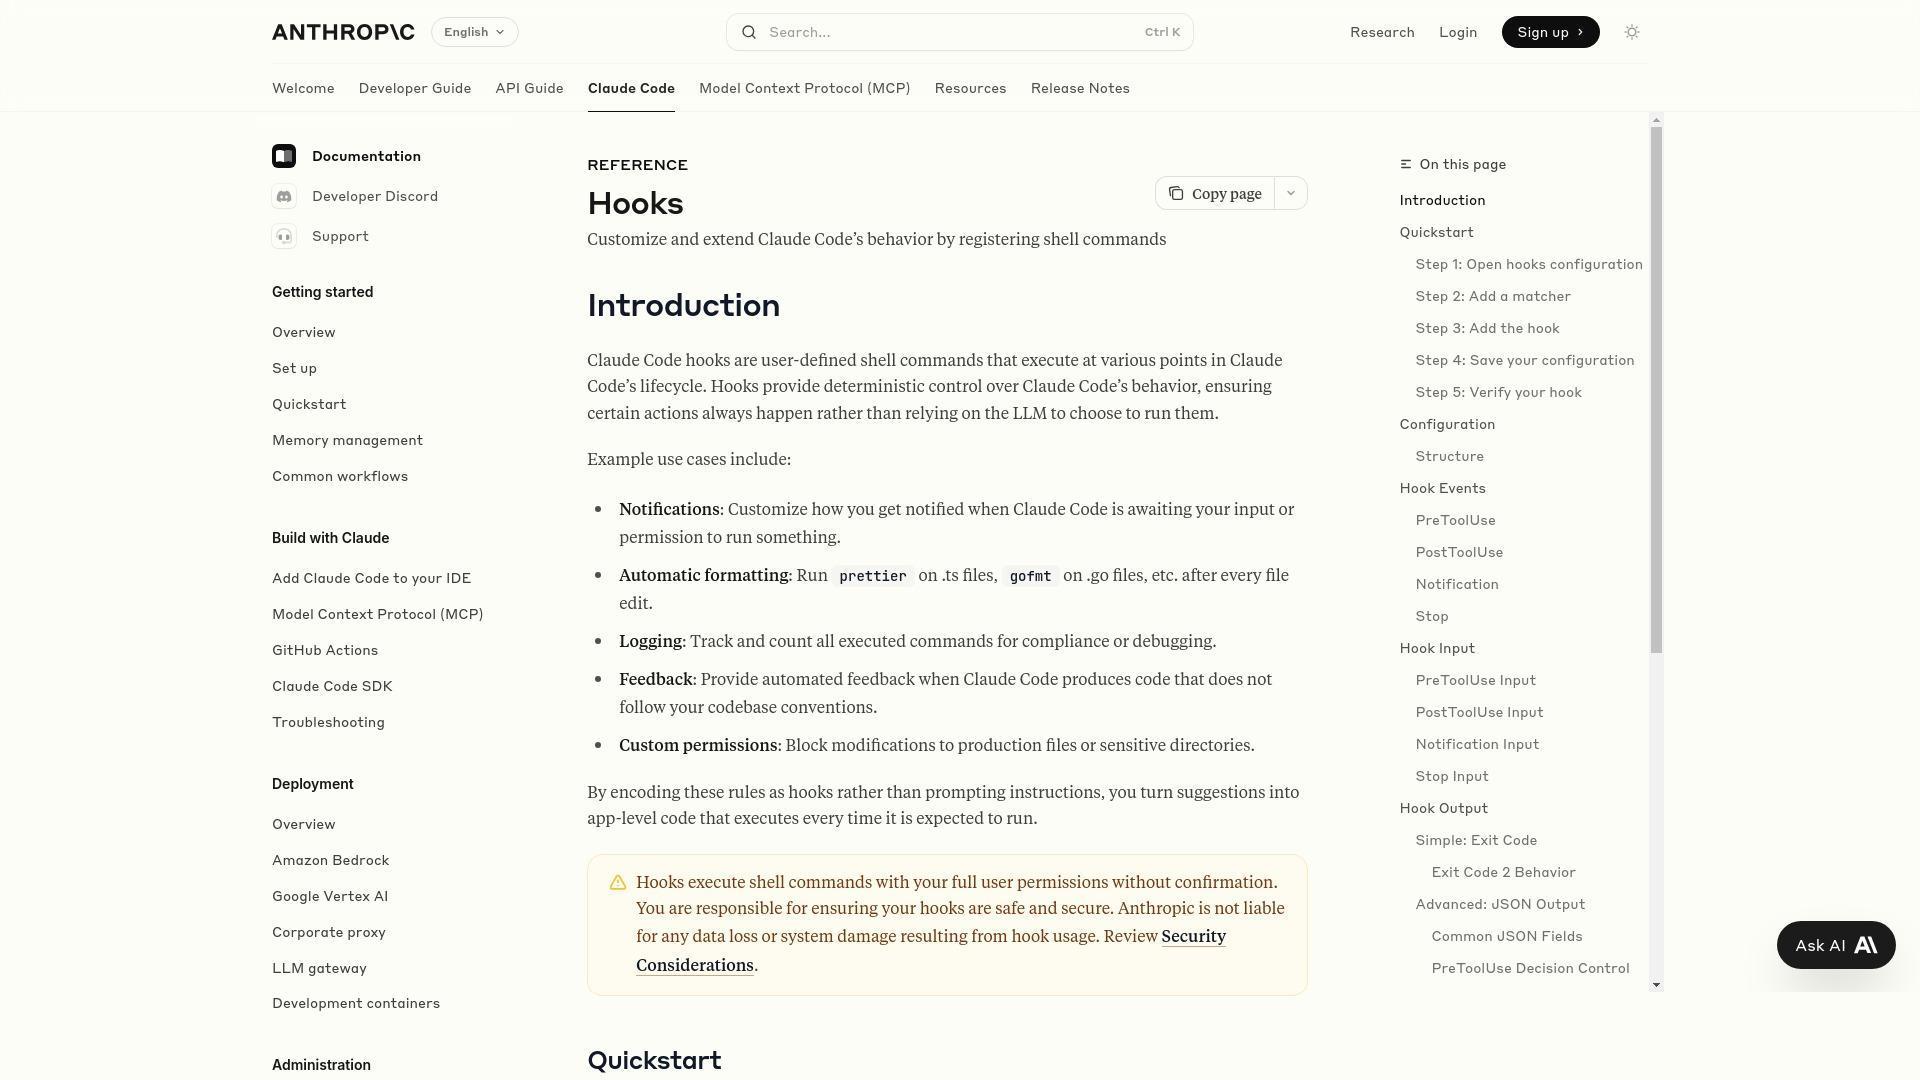Open the Developer Guide tab
1920x1080 pixels.
coord(415,88)
